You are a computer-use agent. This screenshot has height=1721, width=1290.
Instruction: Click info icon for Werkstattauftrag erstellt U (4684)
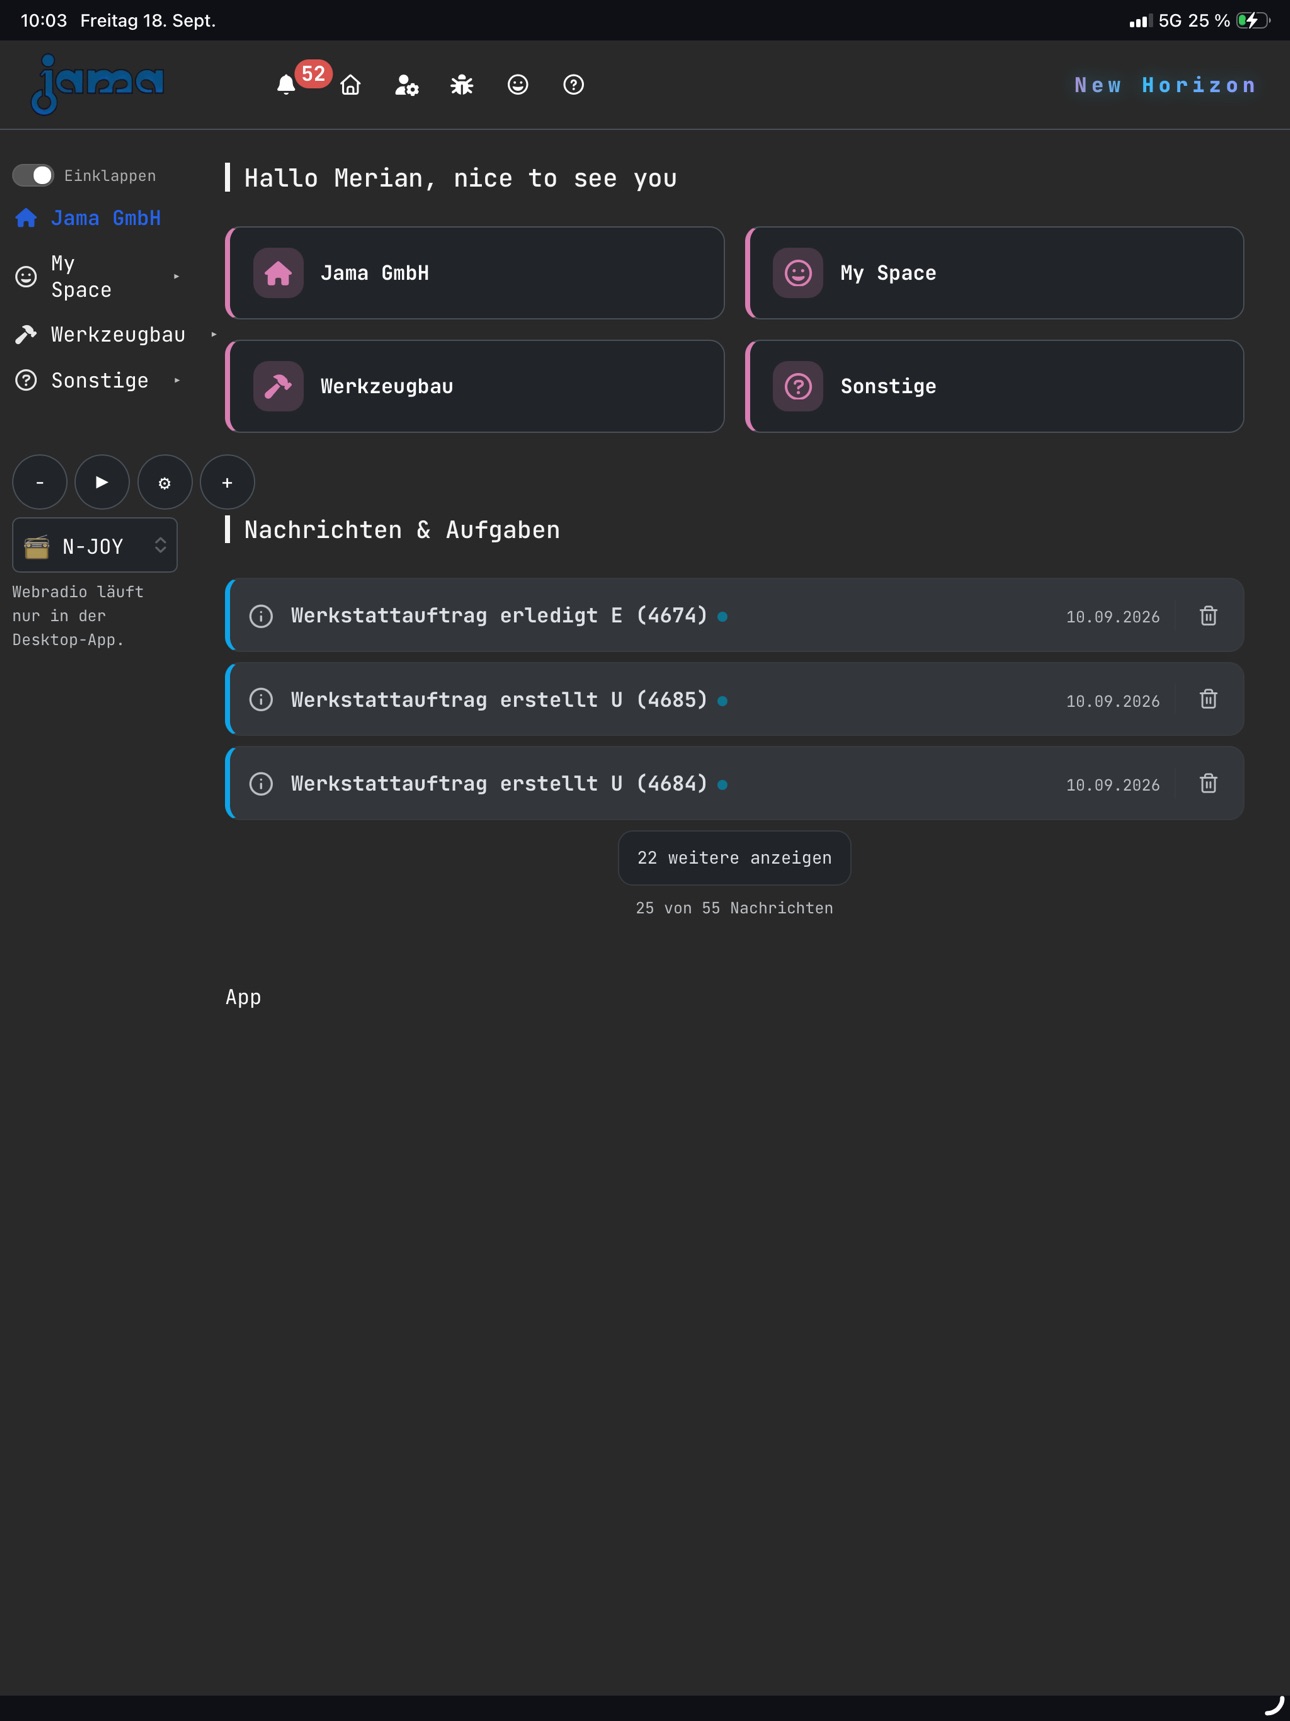coord(261,784)
